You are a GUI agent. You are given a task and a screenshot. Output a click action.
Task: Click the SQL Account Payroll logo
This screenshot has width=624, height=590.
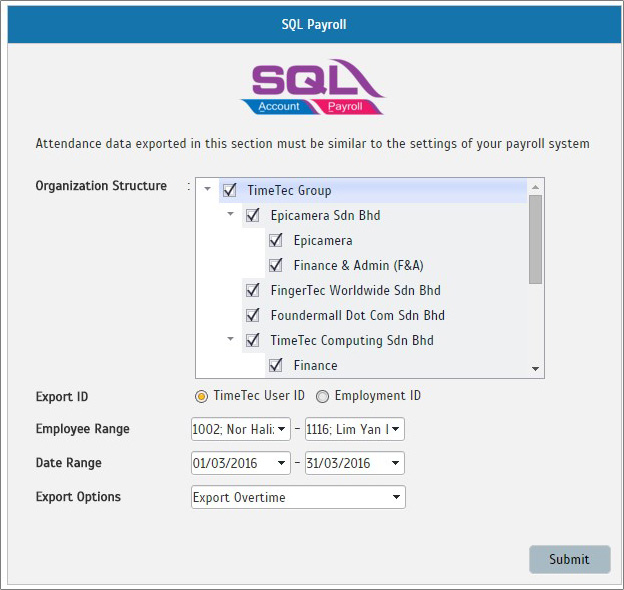[312, 87]
